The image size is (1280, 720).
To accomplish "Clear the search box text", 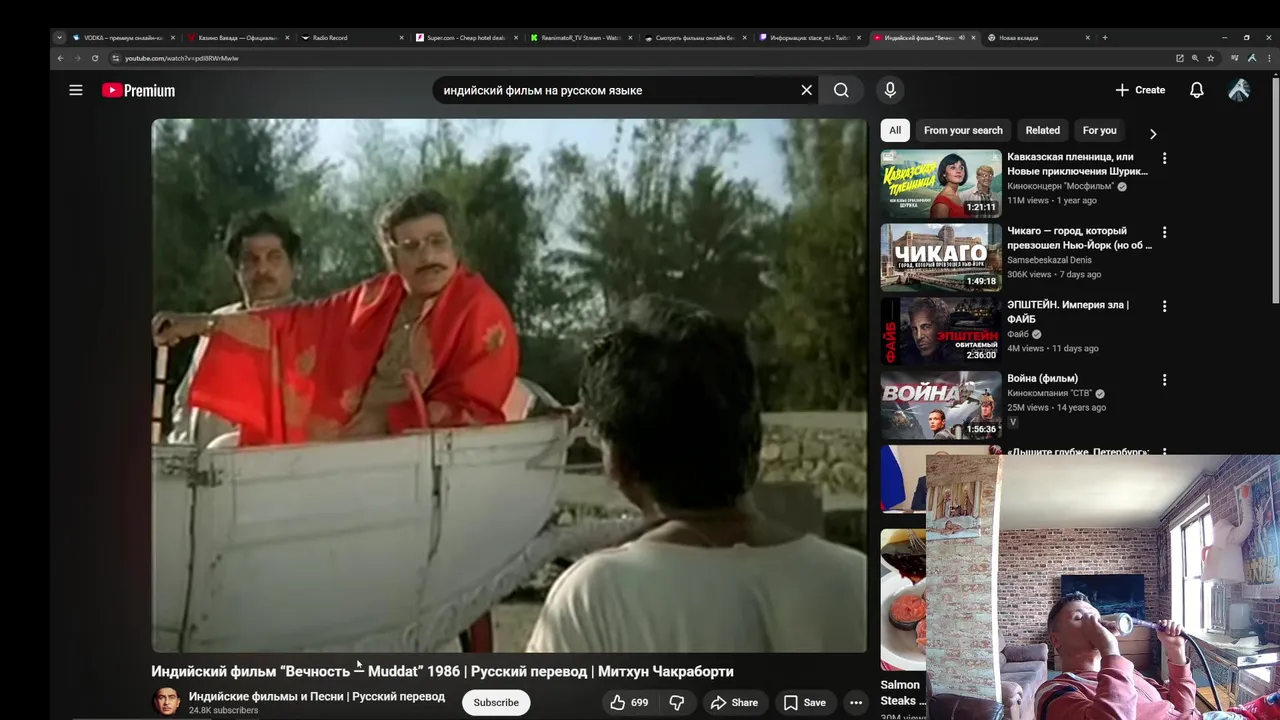I will coord(806,90).
